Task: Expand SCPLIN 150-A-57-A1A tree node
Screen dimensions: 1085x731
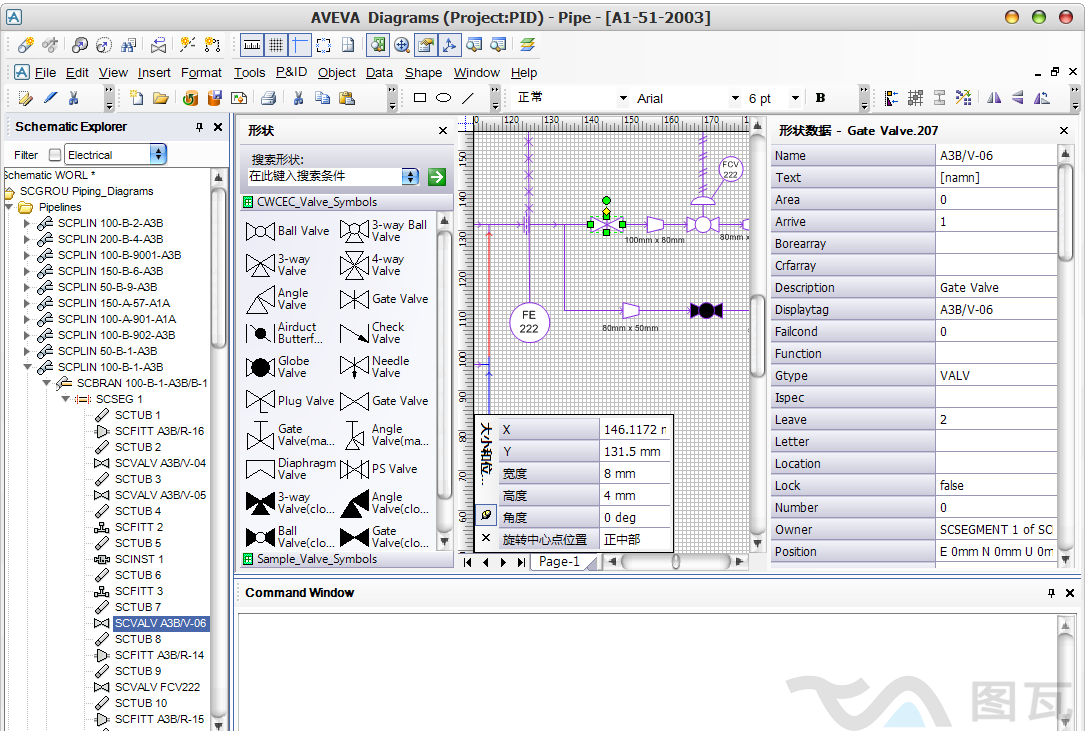Action: pos(26,303)
